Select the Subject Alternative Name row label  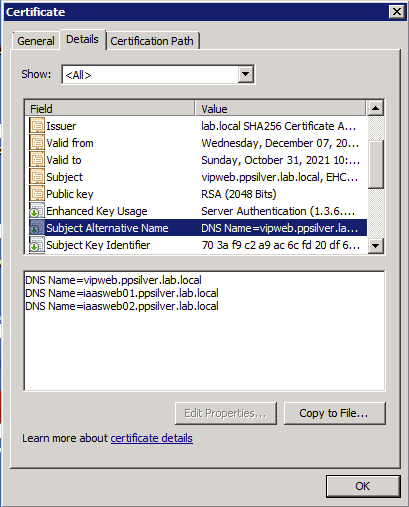107,228
